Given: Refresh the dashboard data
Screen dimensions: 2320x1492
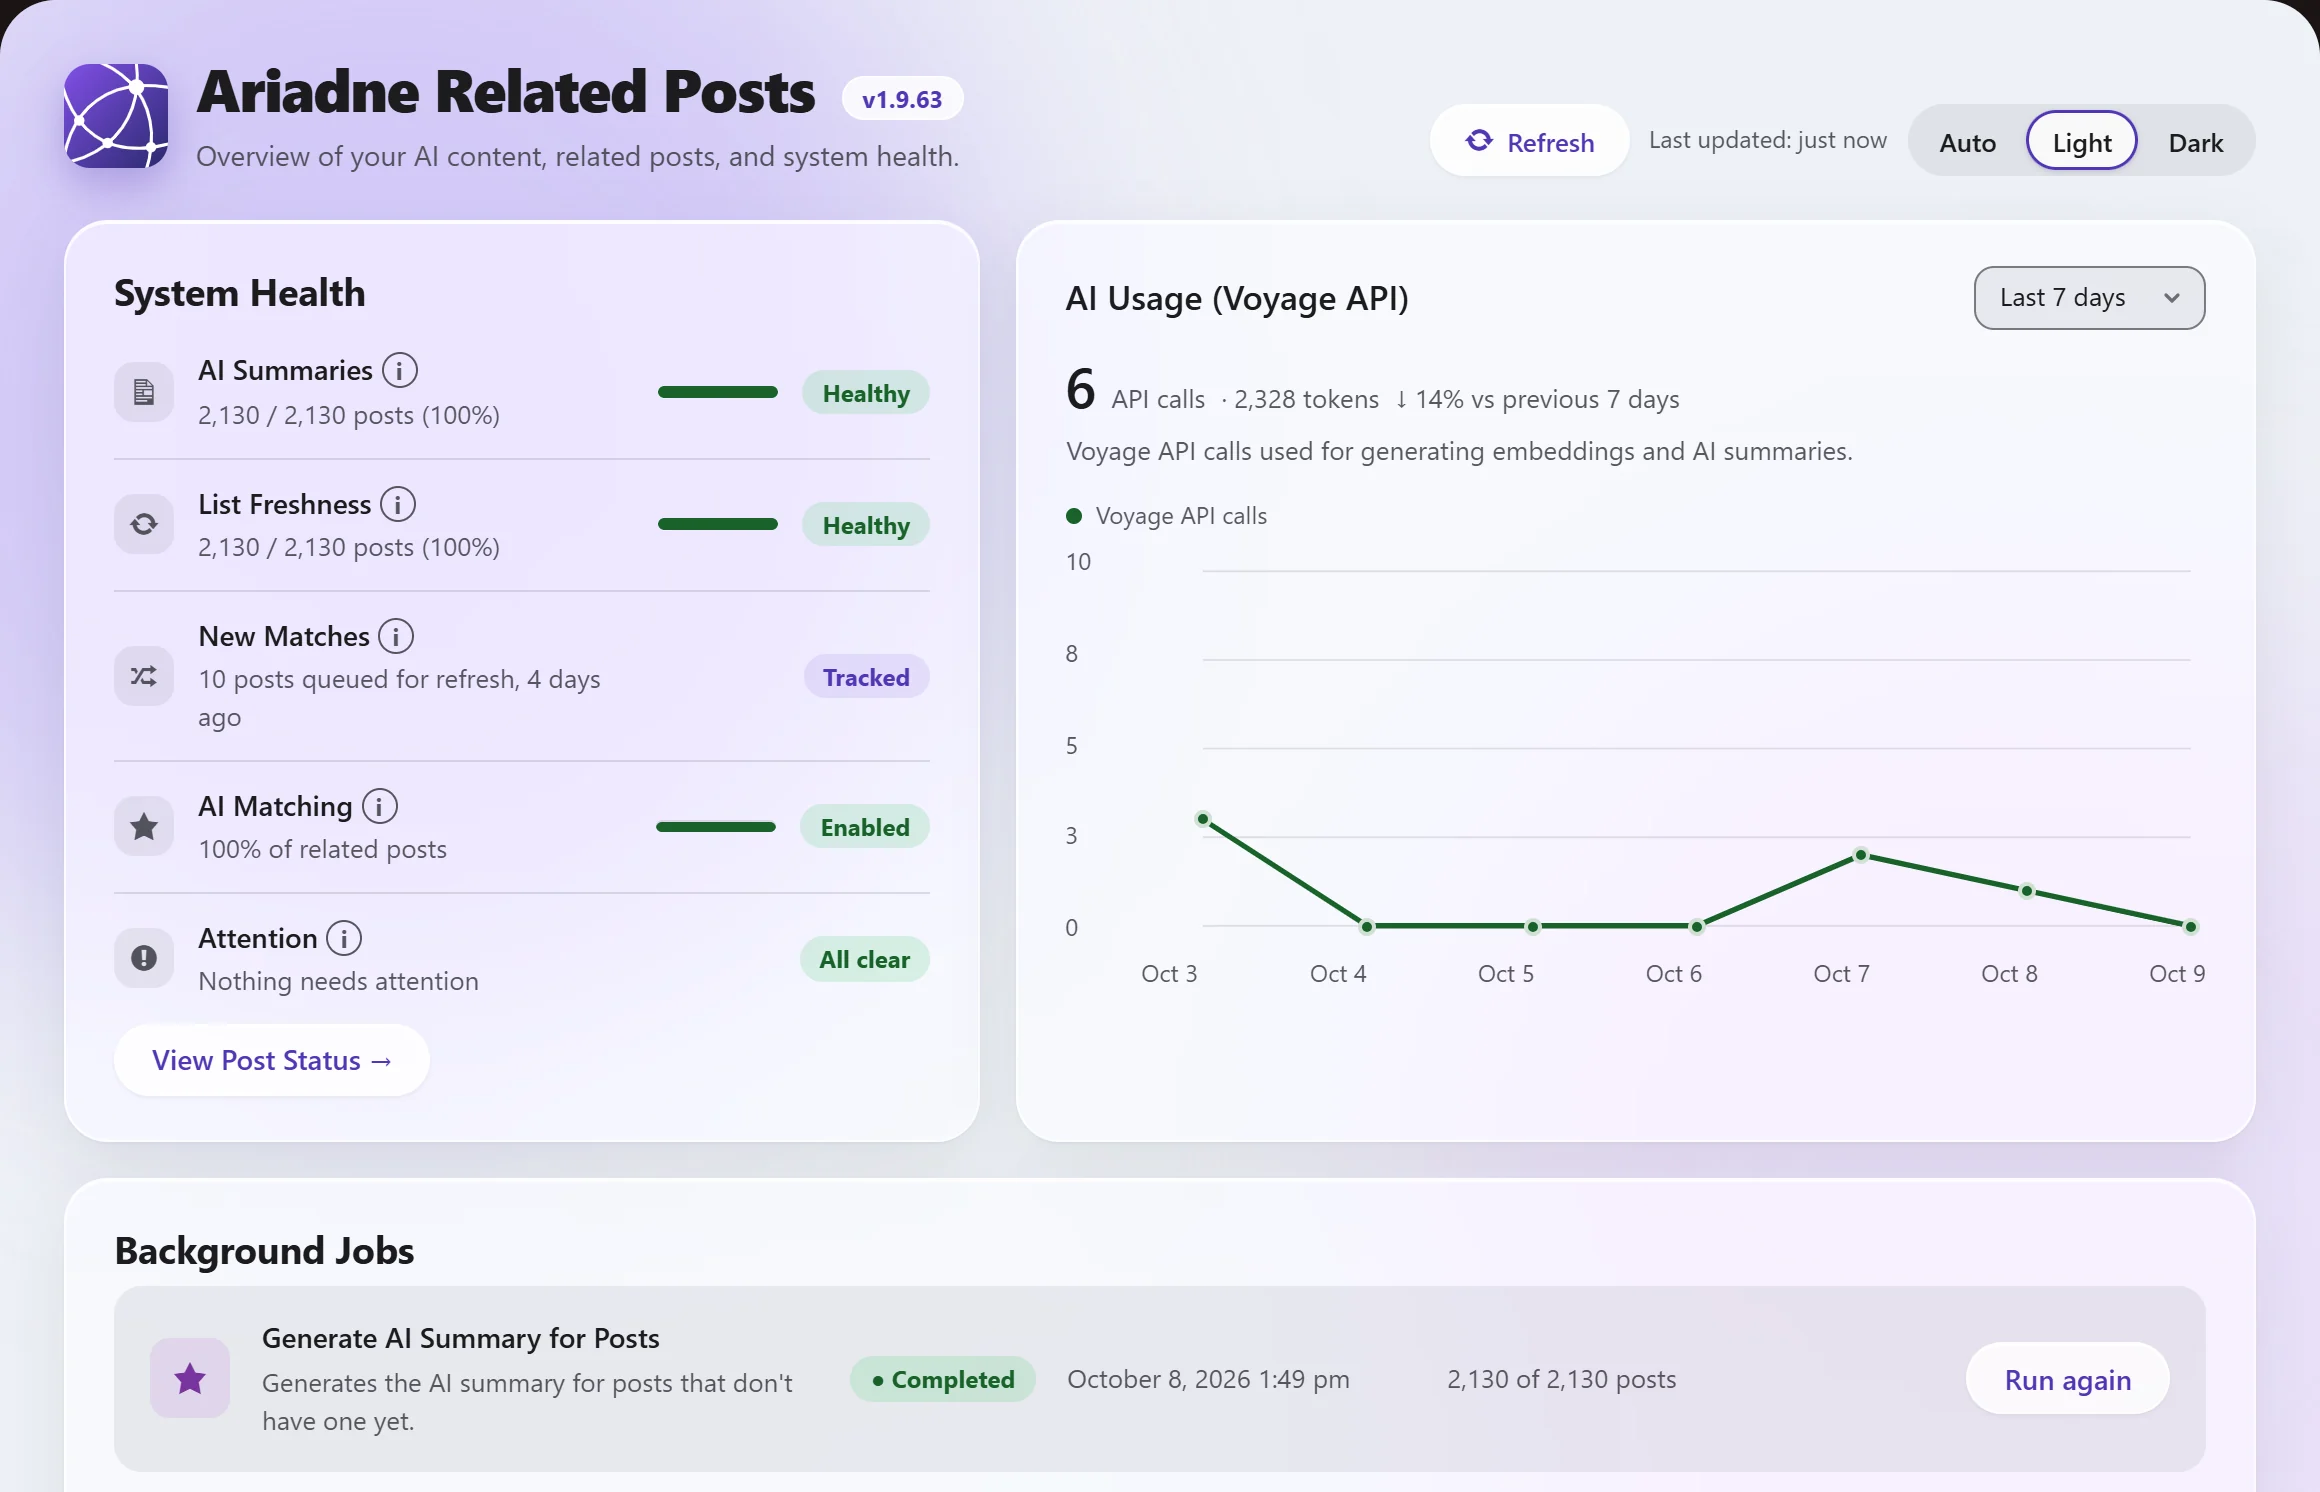Looking at the screenshot, I should [1530, 141].
